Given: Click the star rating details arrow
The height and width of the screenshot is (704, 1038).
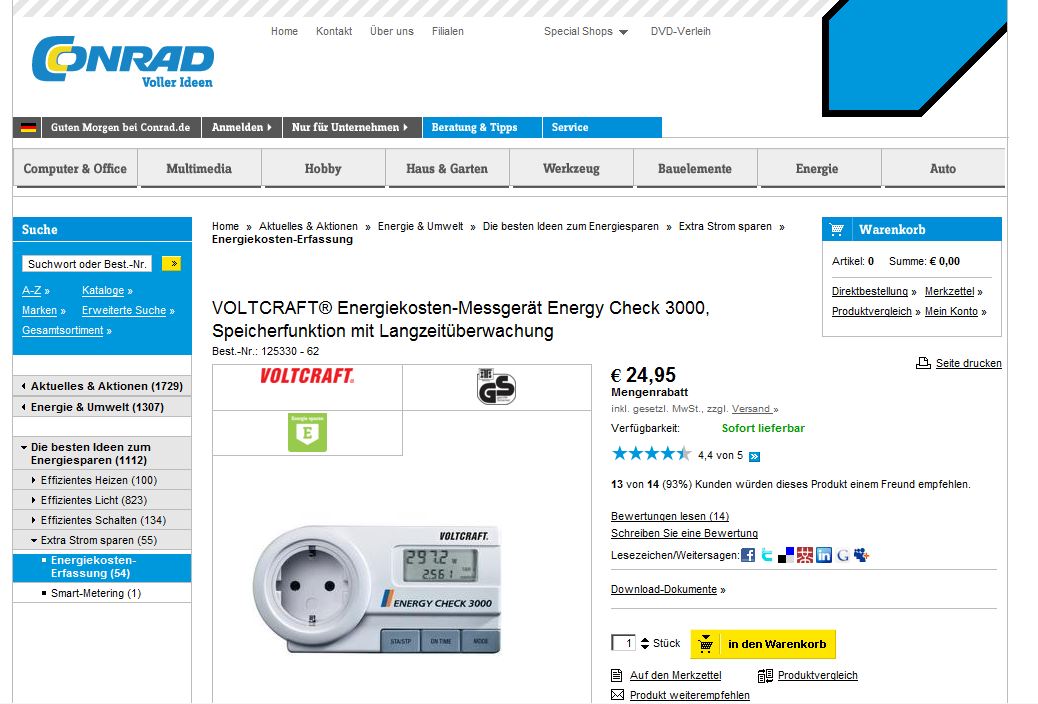Looking at the screenshot, I should pyautogui.click(x=754, y=456).
